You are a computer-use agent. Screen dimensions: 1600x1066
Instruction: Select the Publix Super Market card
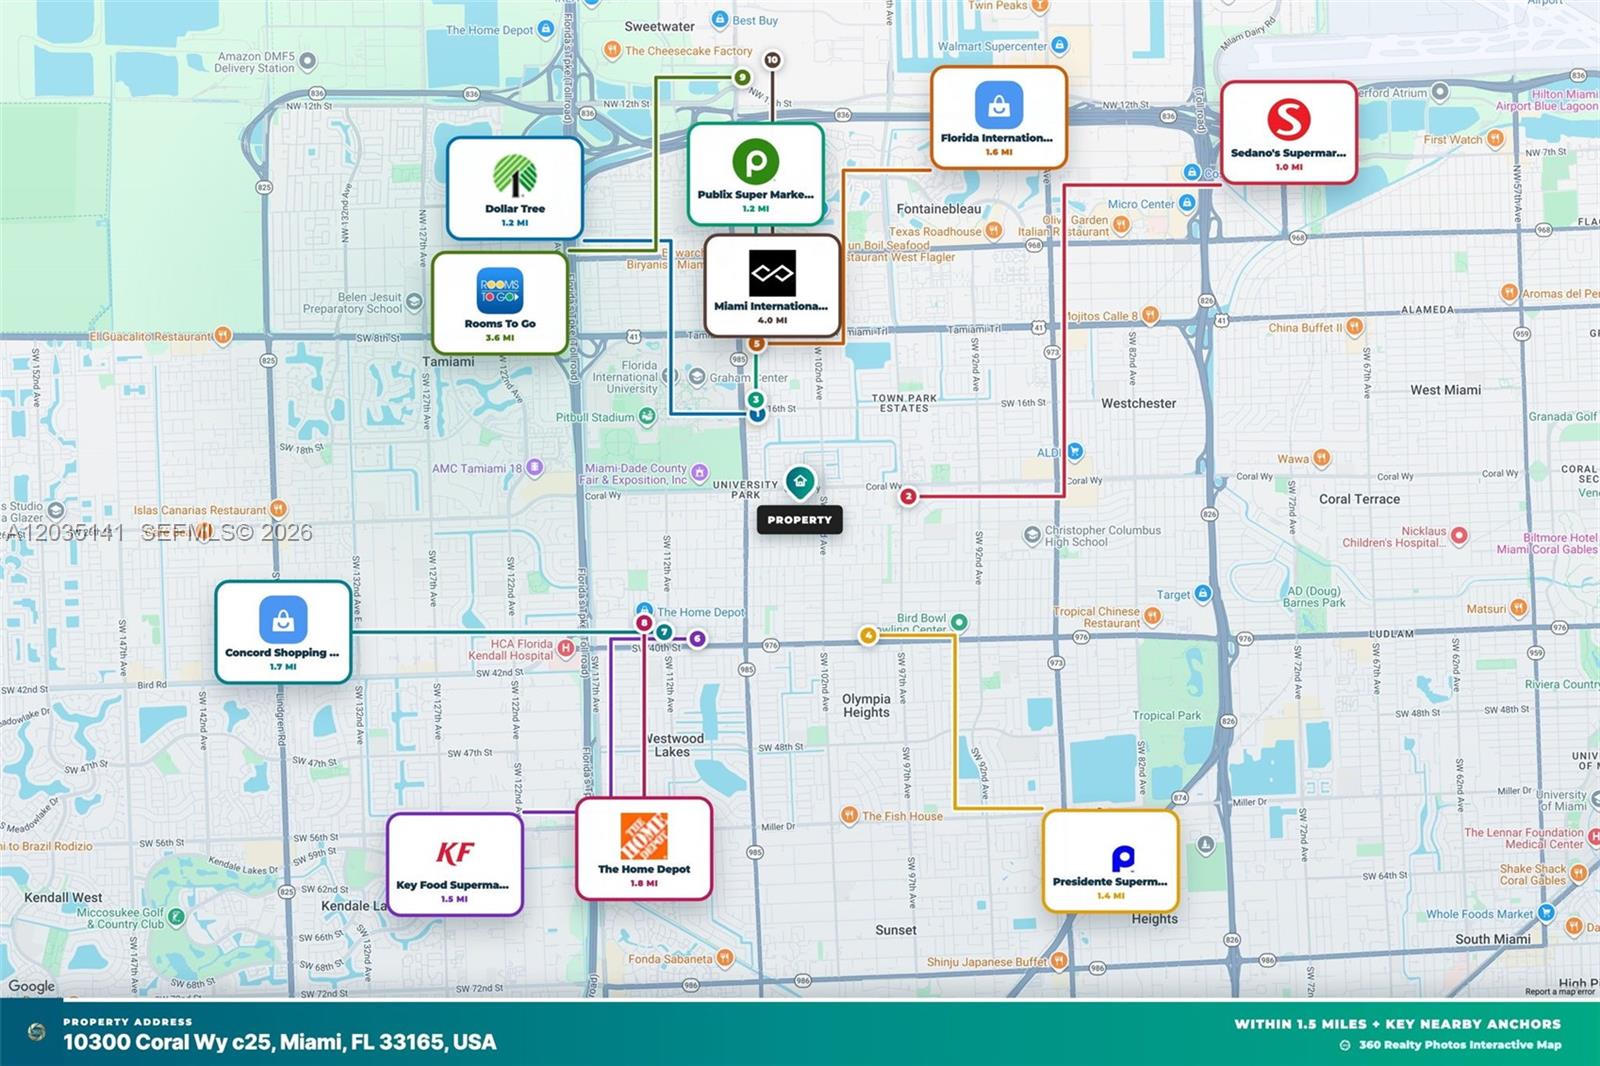point(756,174)
